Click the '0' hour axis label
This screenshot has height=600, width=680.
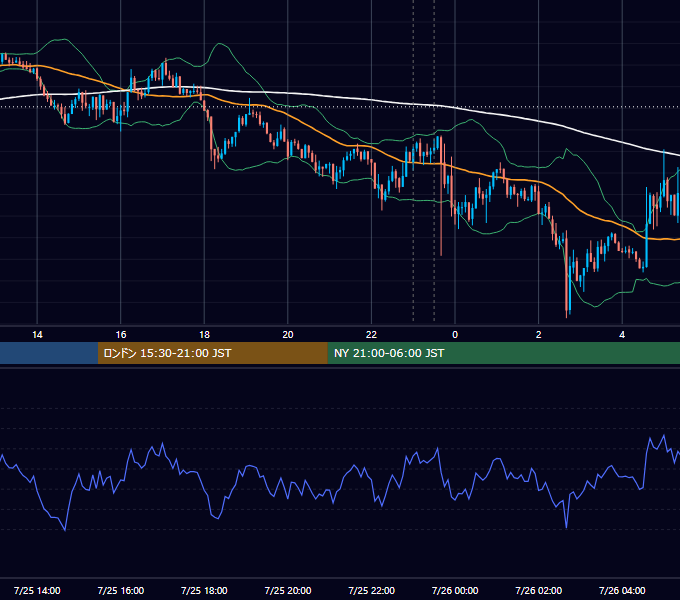(x=455, y=335)
